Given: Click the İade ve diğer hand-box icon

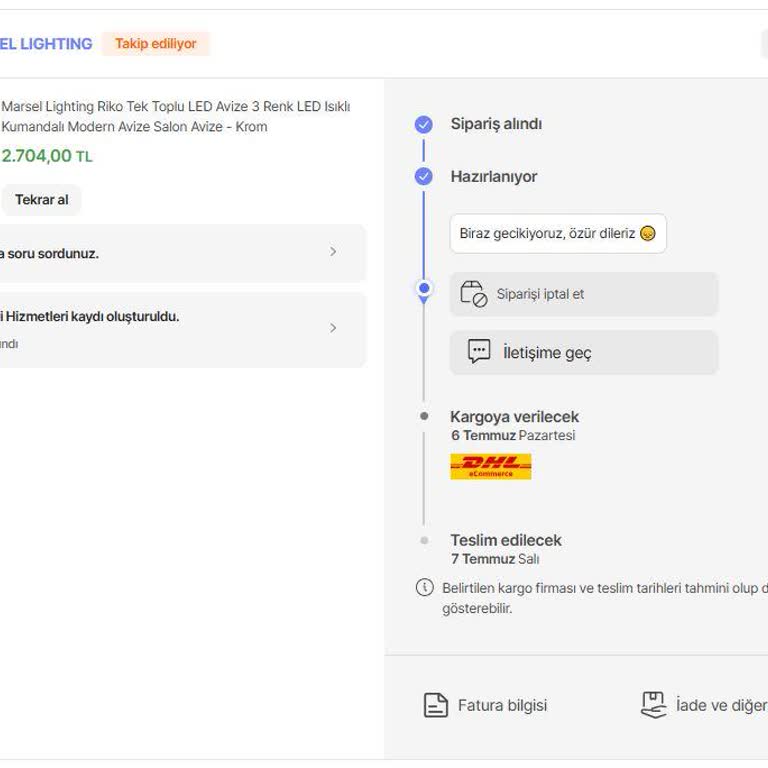Looking at the screenshot, I should tap(654, 705).
